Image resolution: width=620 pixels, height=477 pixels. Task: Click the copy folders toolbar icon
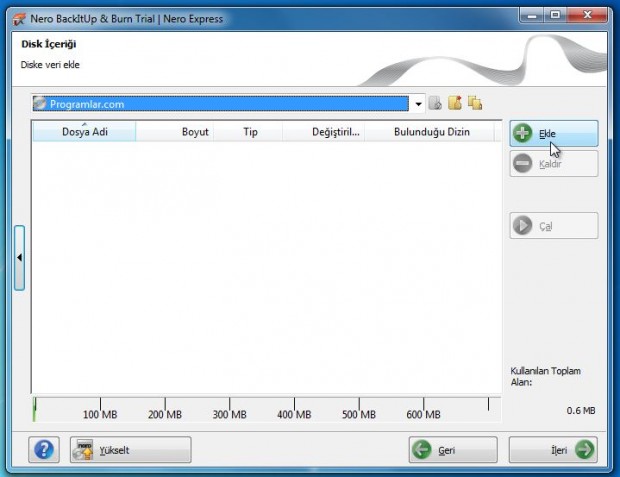475,103
